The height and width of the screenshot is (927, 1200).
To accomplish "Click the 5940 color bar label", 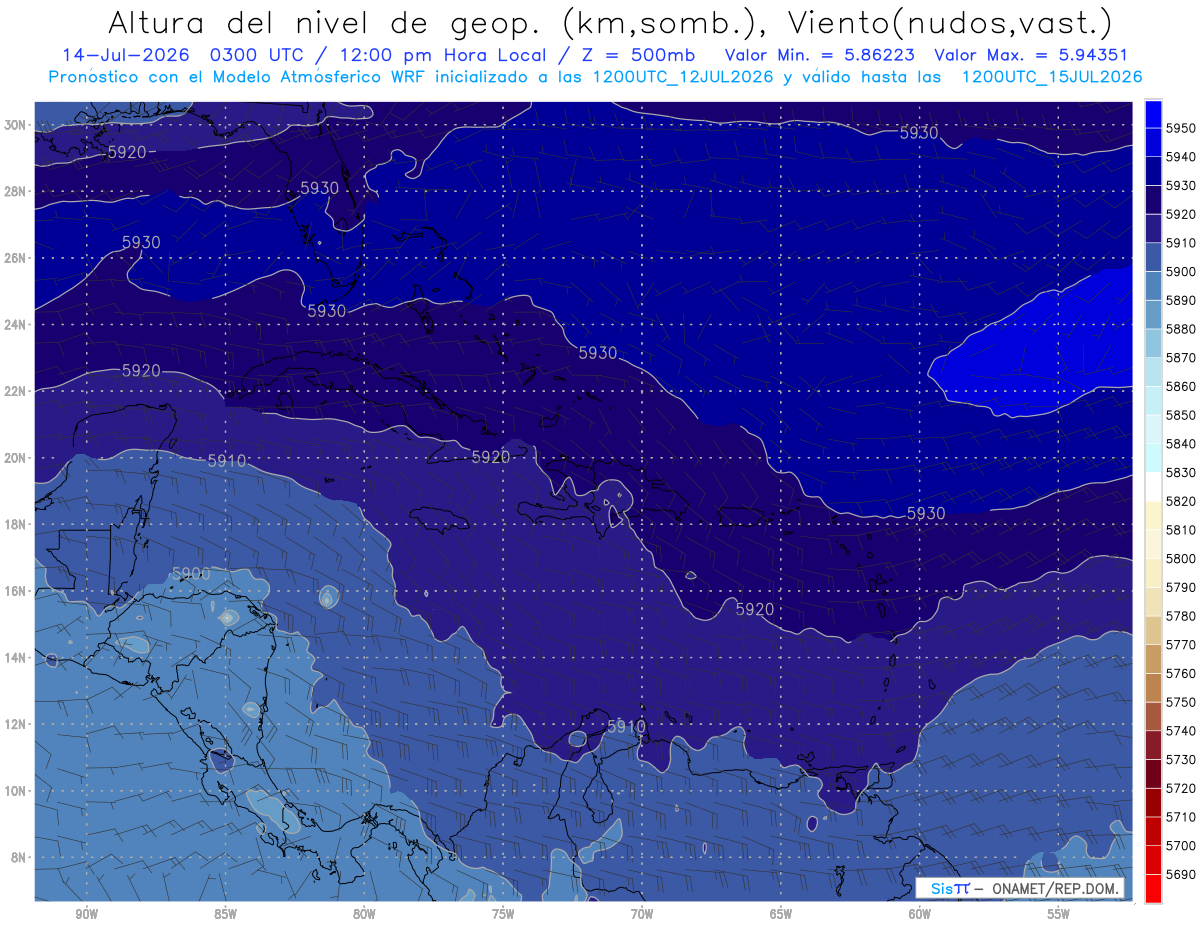I will coord(1181,157).
